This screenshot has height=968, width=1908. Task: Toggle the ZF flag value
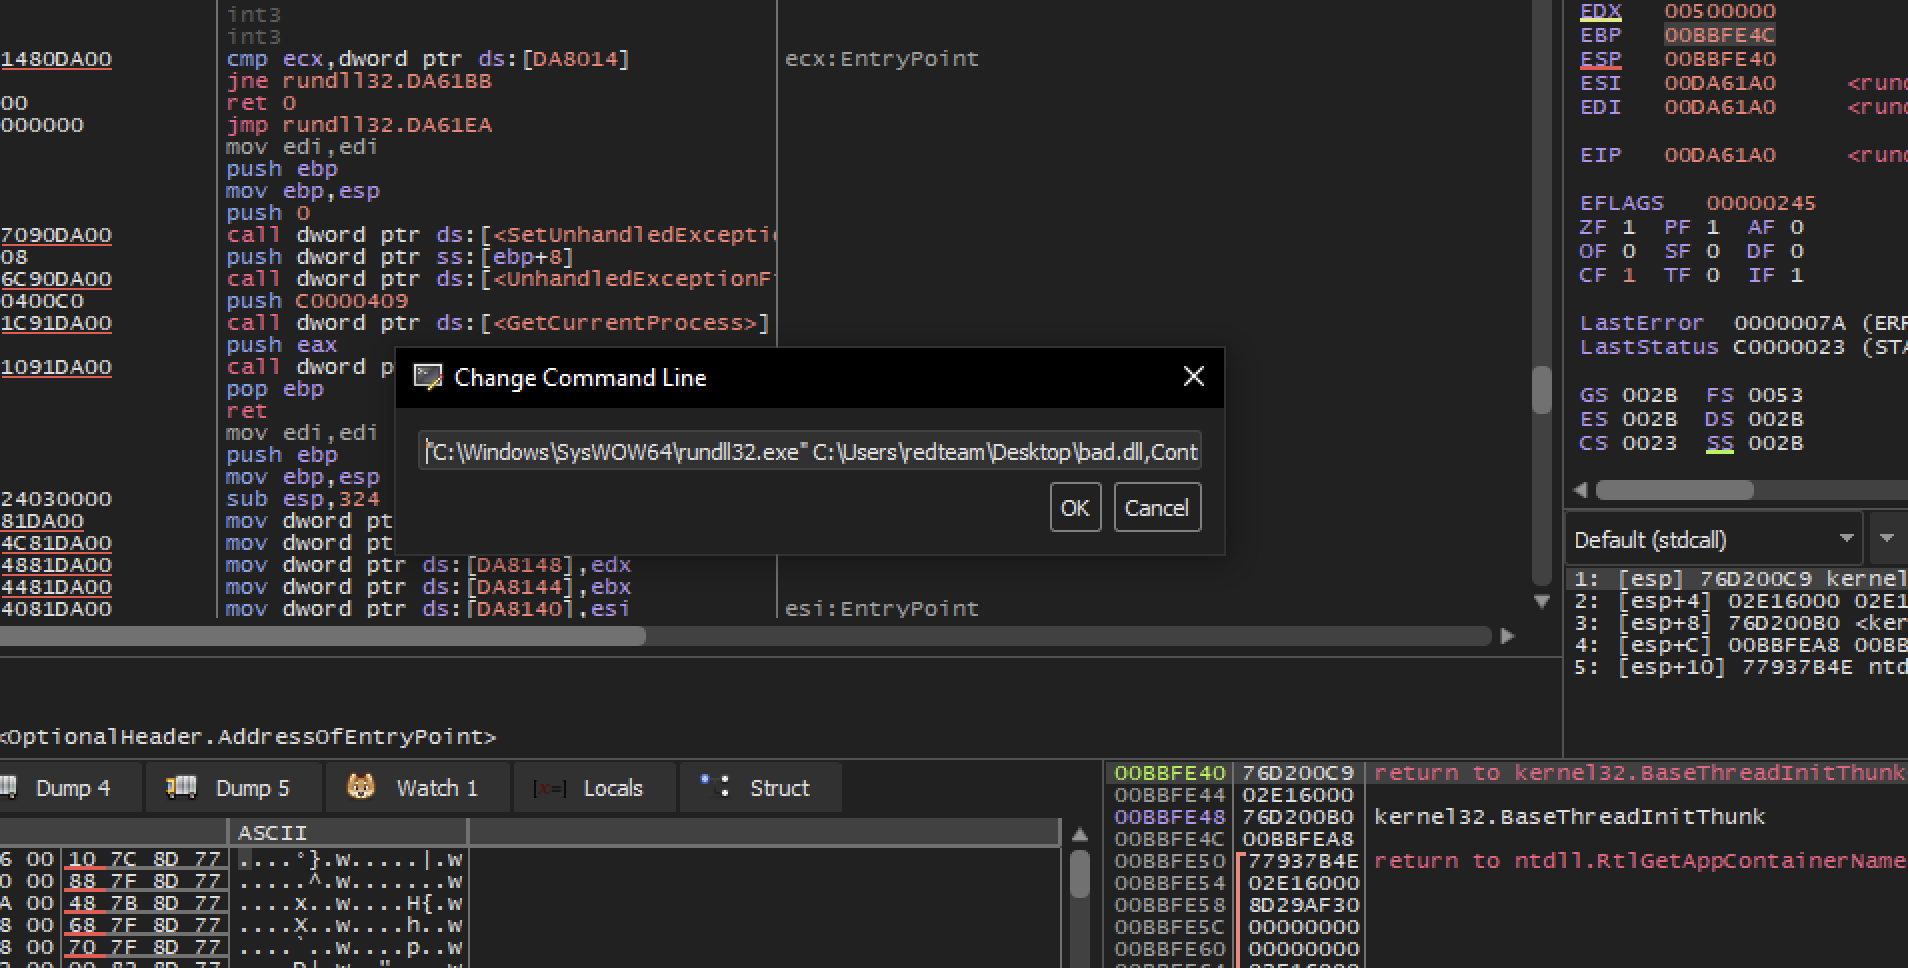pyautogui.click(x=1628, y=227)
